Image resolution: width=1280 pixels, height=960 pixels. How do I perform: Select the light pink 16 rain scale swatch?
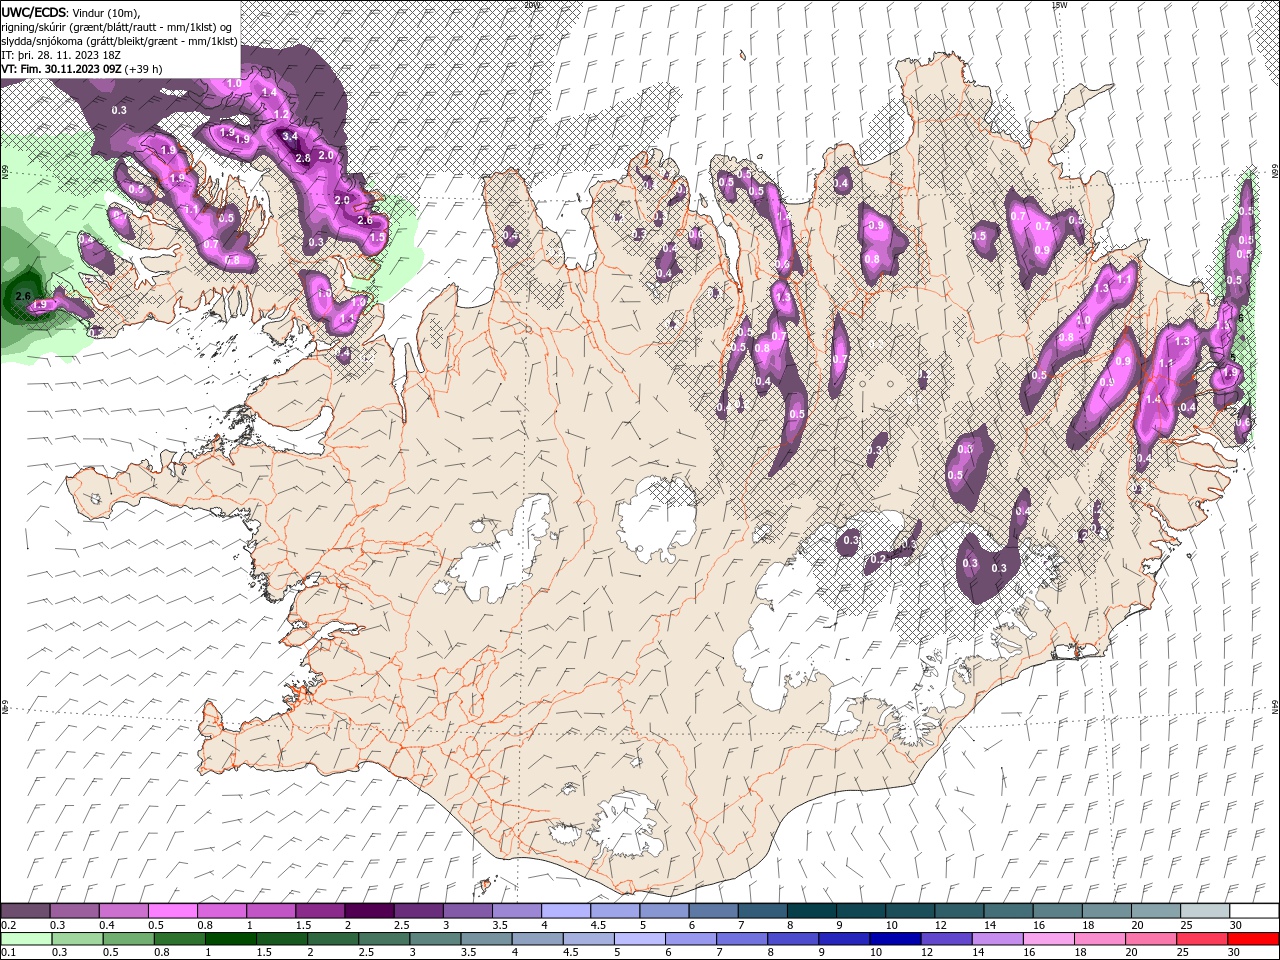(1049, 939)
